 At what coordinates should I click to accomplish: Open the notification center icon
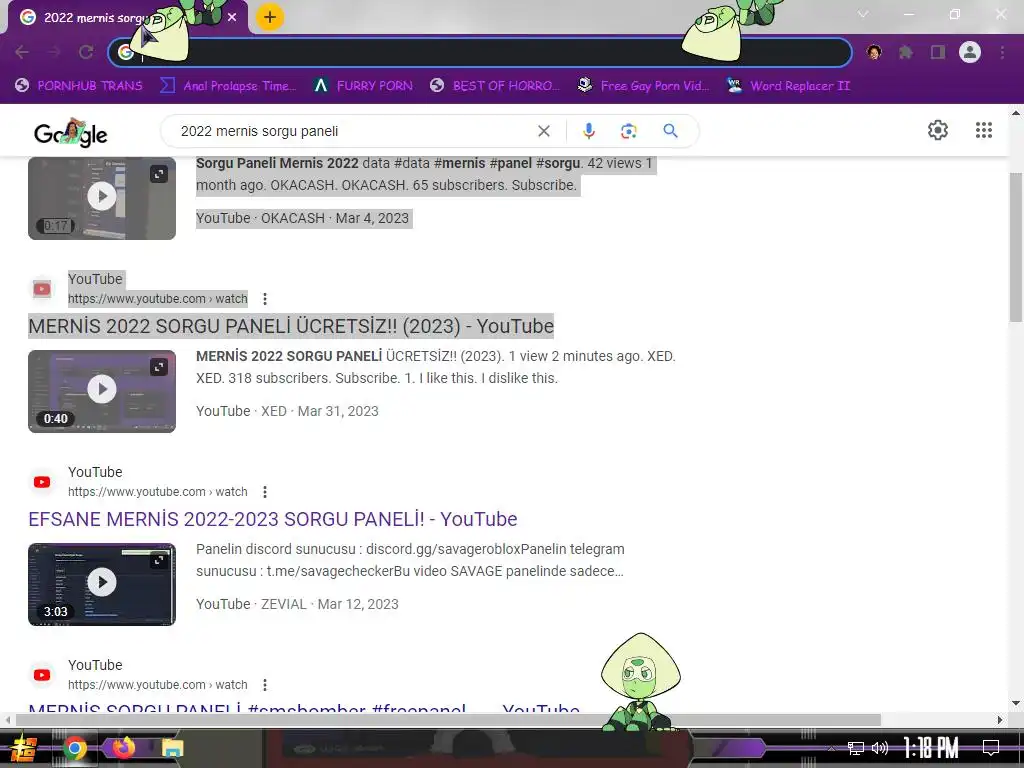pos(991,748)
